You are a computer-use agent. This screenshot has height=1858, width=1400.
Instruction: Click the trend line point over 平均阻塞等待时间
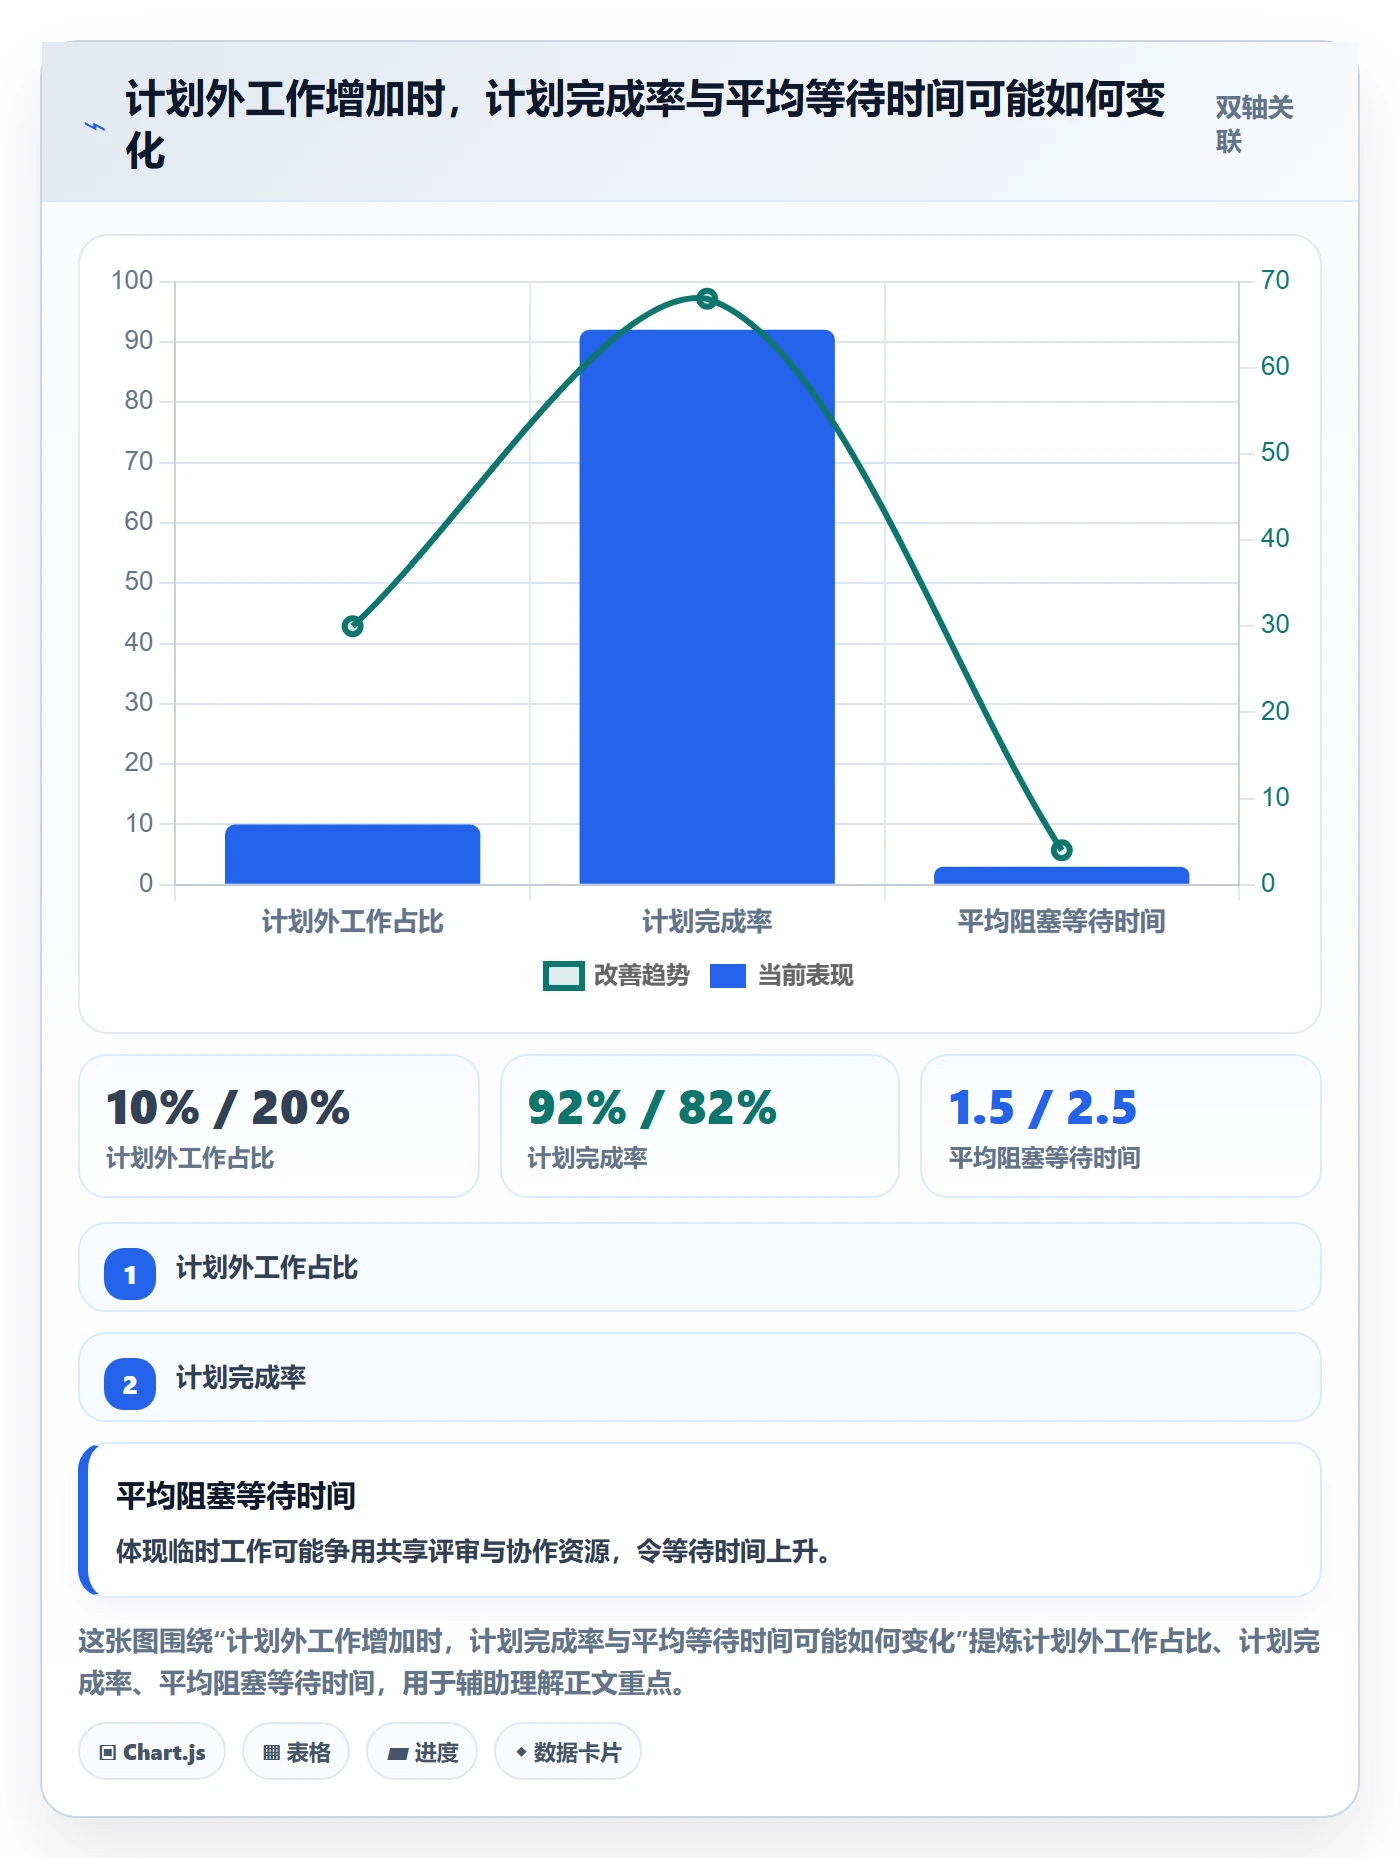click(x=1061, y=850)
